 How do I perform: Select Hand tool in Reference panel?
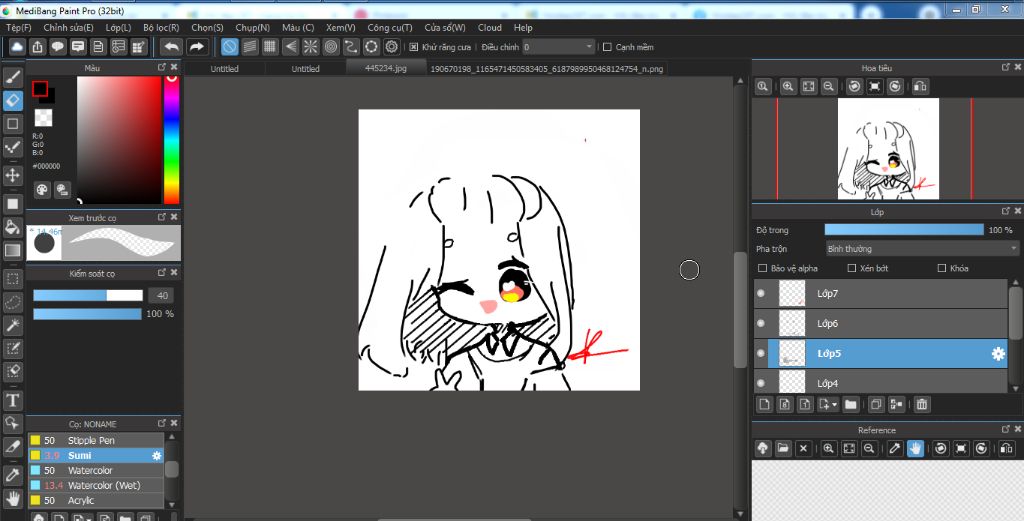915,448
